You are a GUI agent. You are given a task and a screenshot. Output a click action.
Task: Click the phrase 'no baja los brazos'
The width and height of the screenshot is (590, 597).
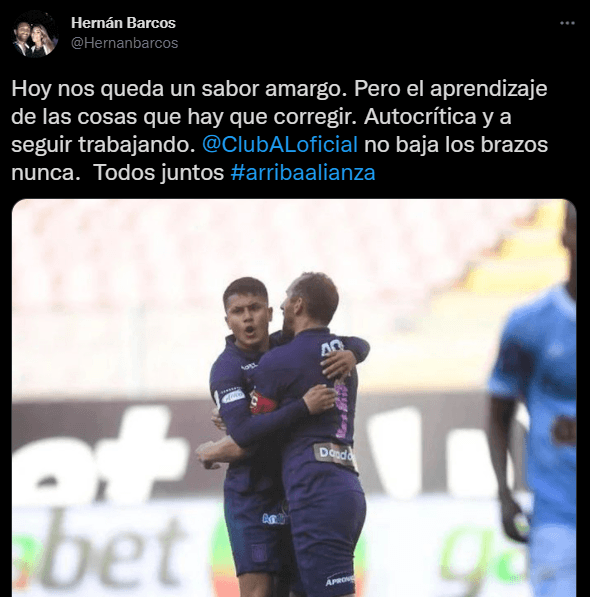point(456,144)
